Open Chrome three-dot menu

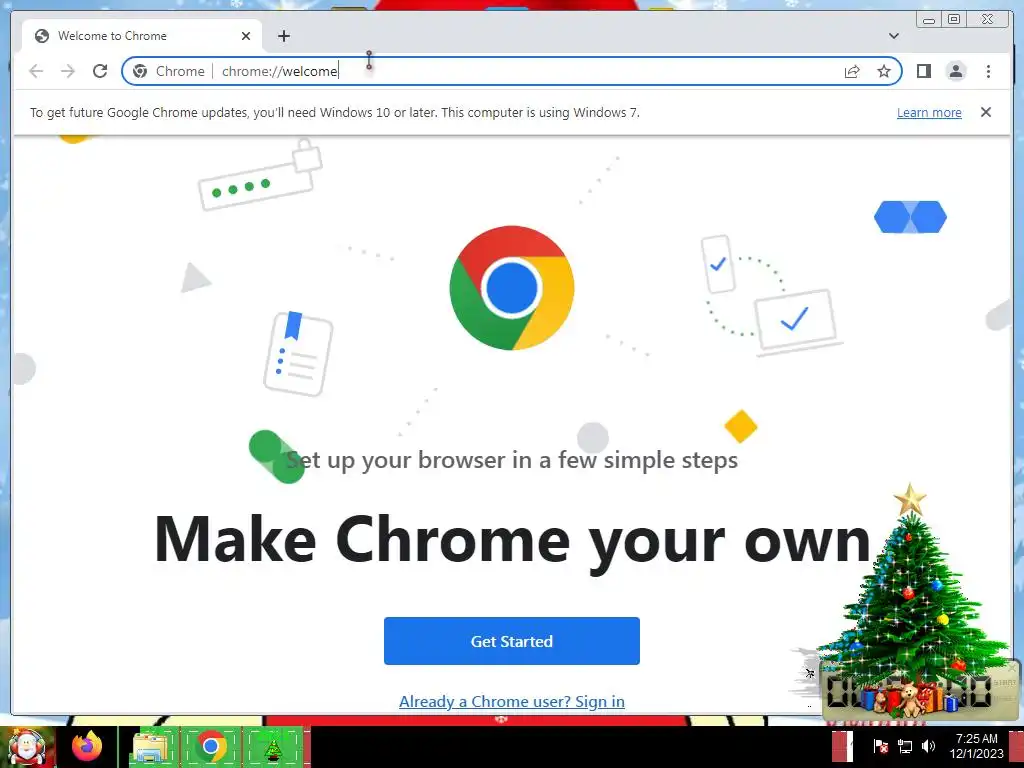click(x=988, y=71)
